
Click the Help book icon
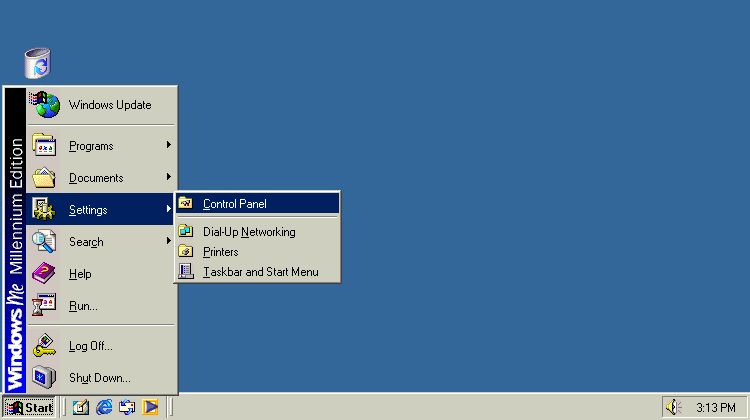pos(44,273)
